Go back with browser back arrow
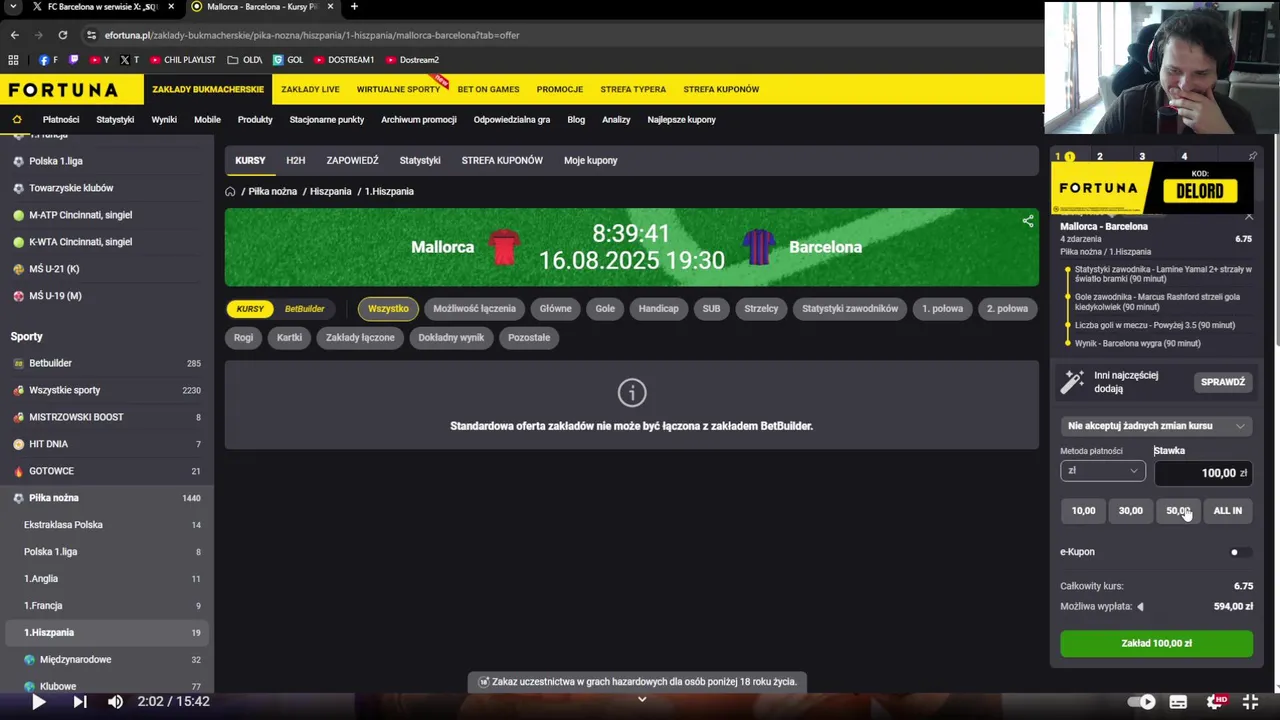The height and width of the screenshot is (720, 1280). [14, 35]
